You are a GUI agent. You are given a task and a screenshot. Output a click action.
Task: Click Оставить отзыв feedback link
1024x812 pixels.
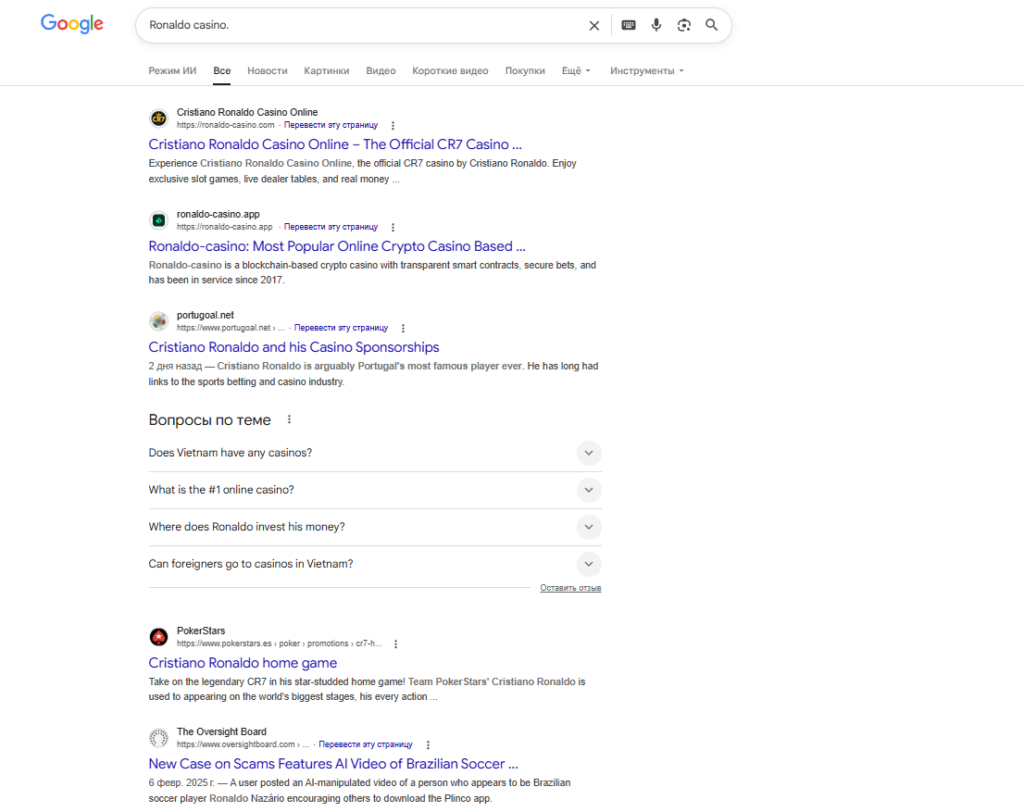coord(571,588)
